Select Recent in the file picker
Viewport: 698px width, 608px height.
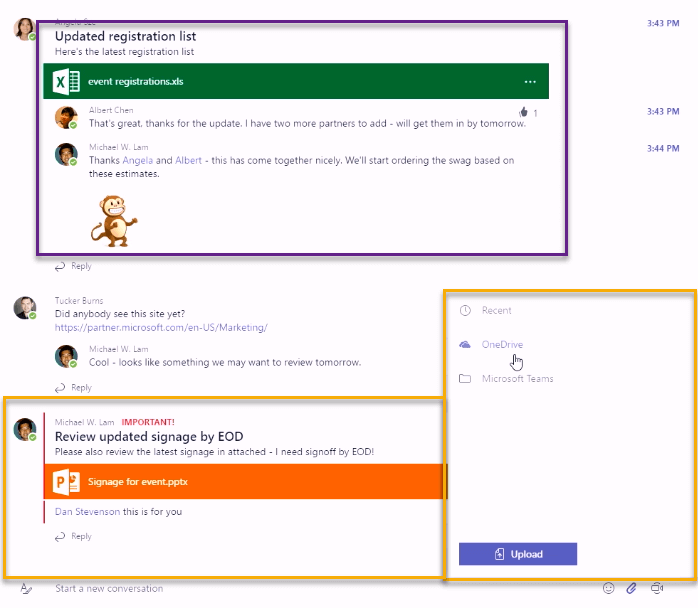[x=496, y=311]
